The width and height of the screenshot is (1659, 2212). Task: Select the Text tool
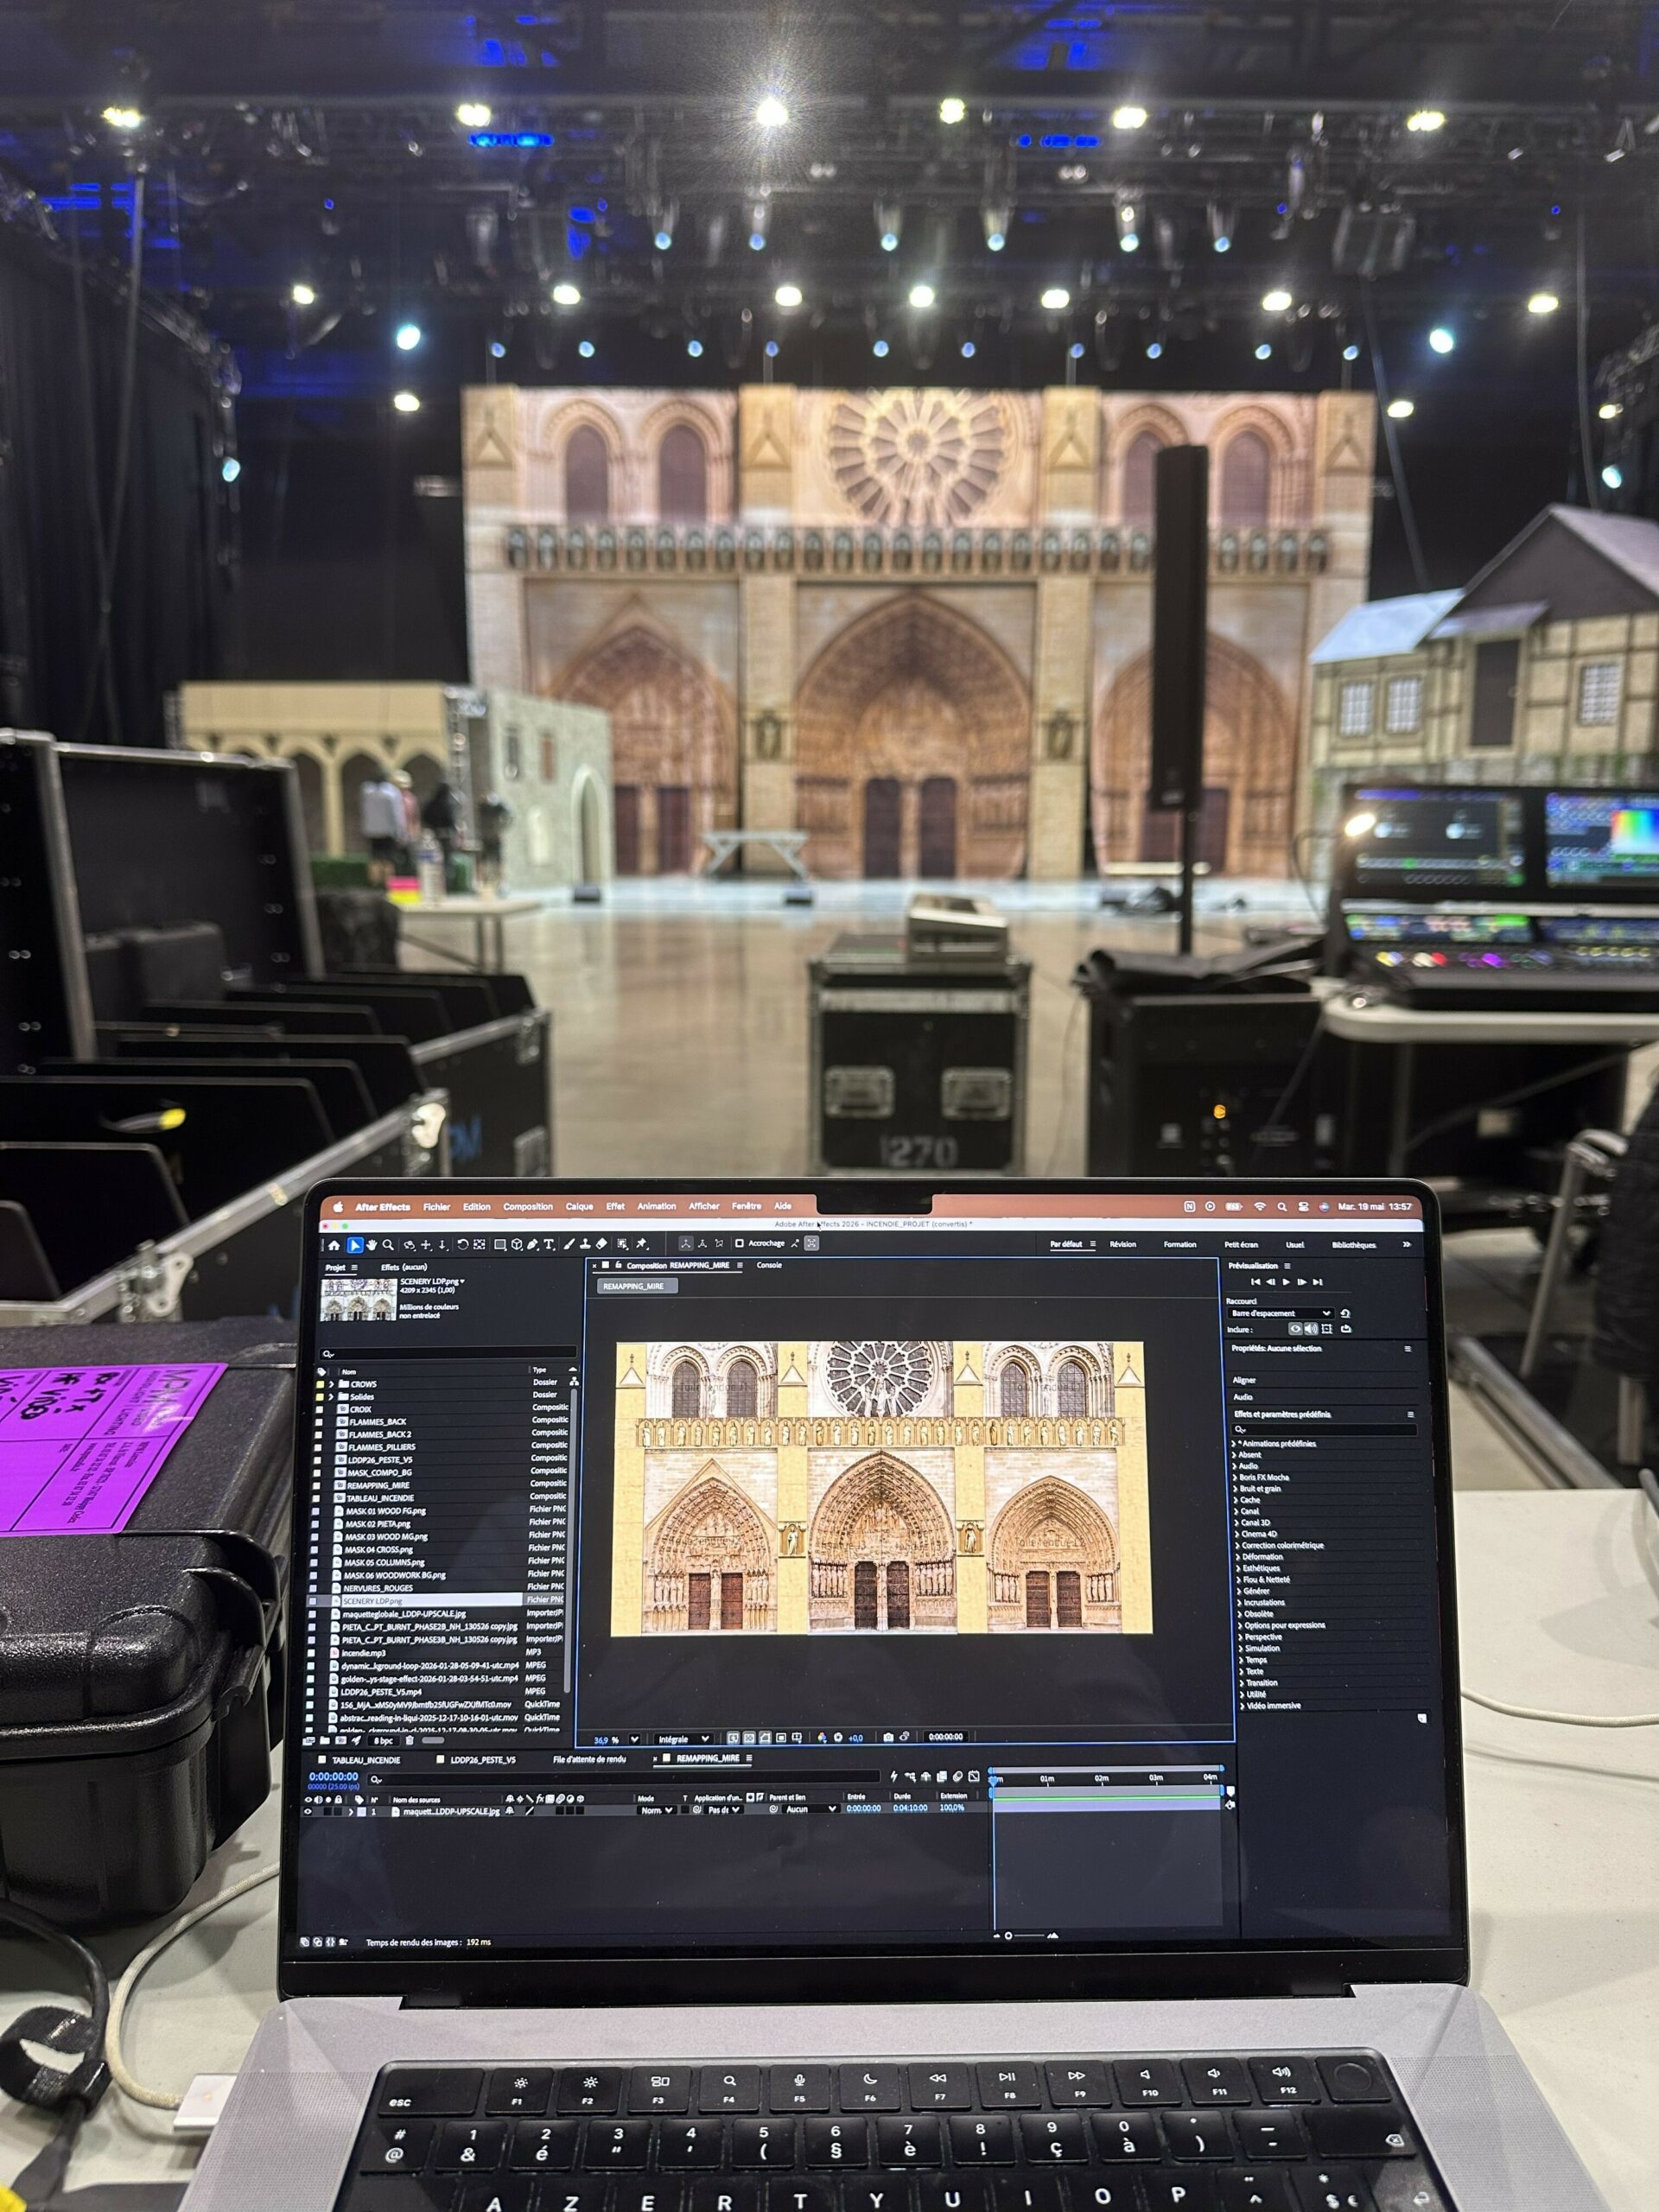pyautogui.click(x=549, y=1245)
